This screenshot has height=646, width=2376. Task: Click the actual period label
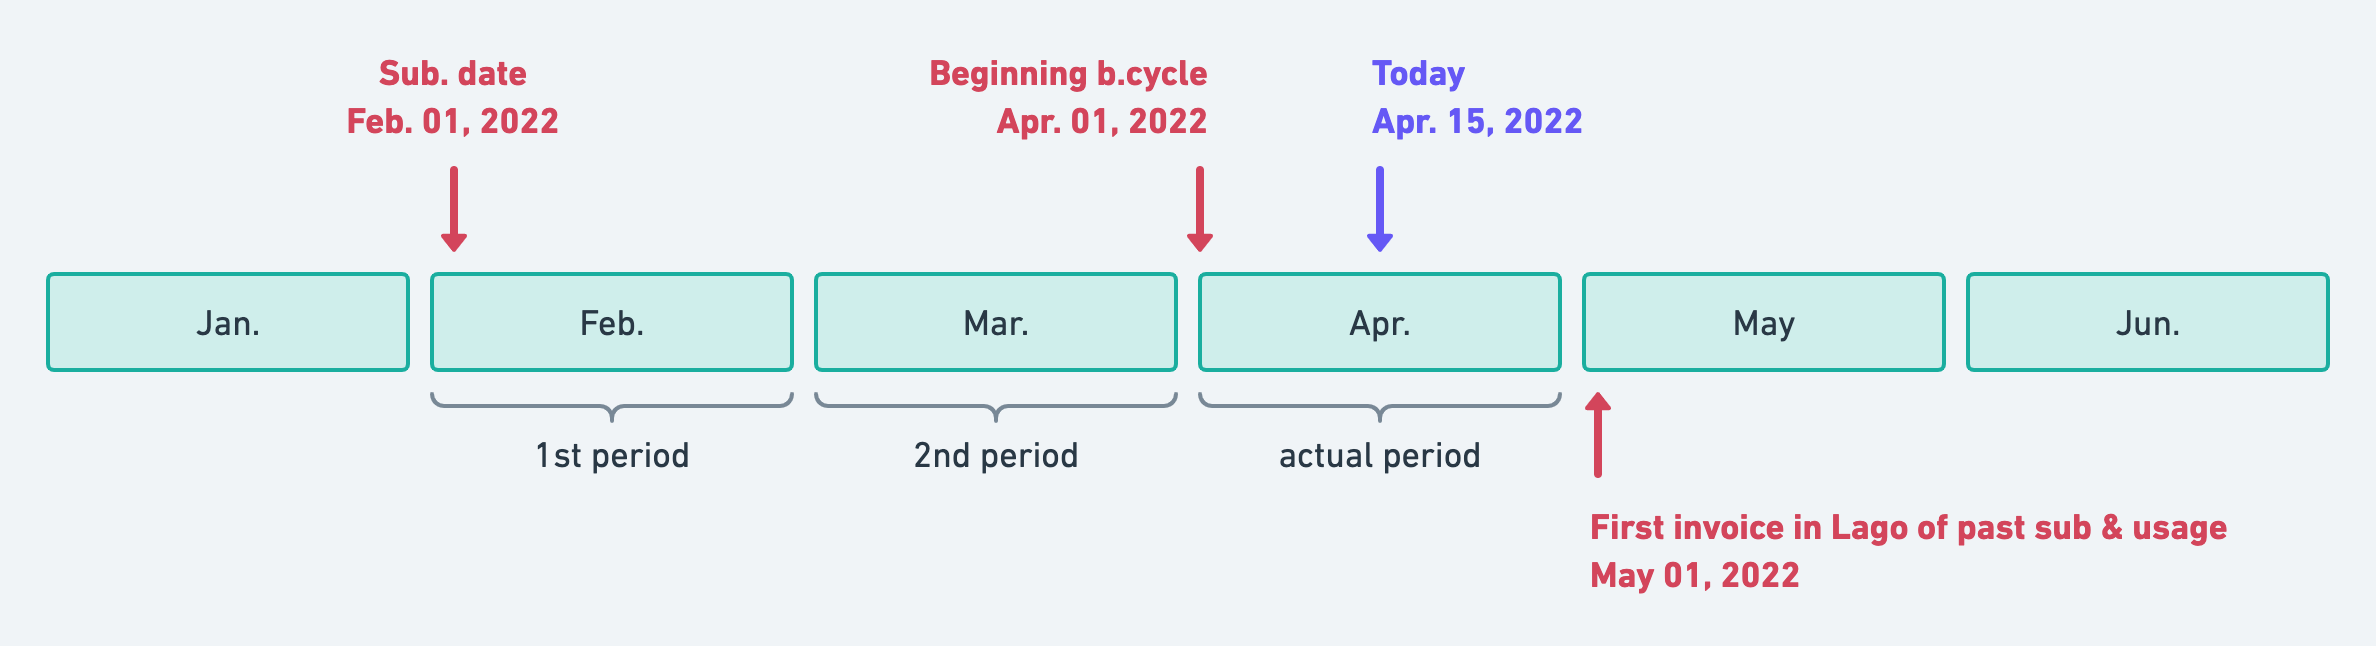pos(1380,456)
